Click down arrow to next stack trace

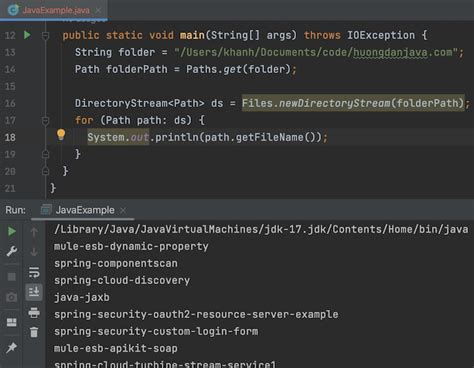pyautogui.click(x=34, y=252)
